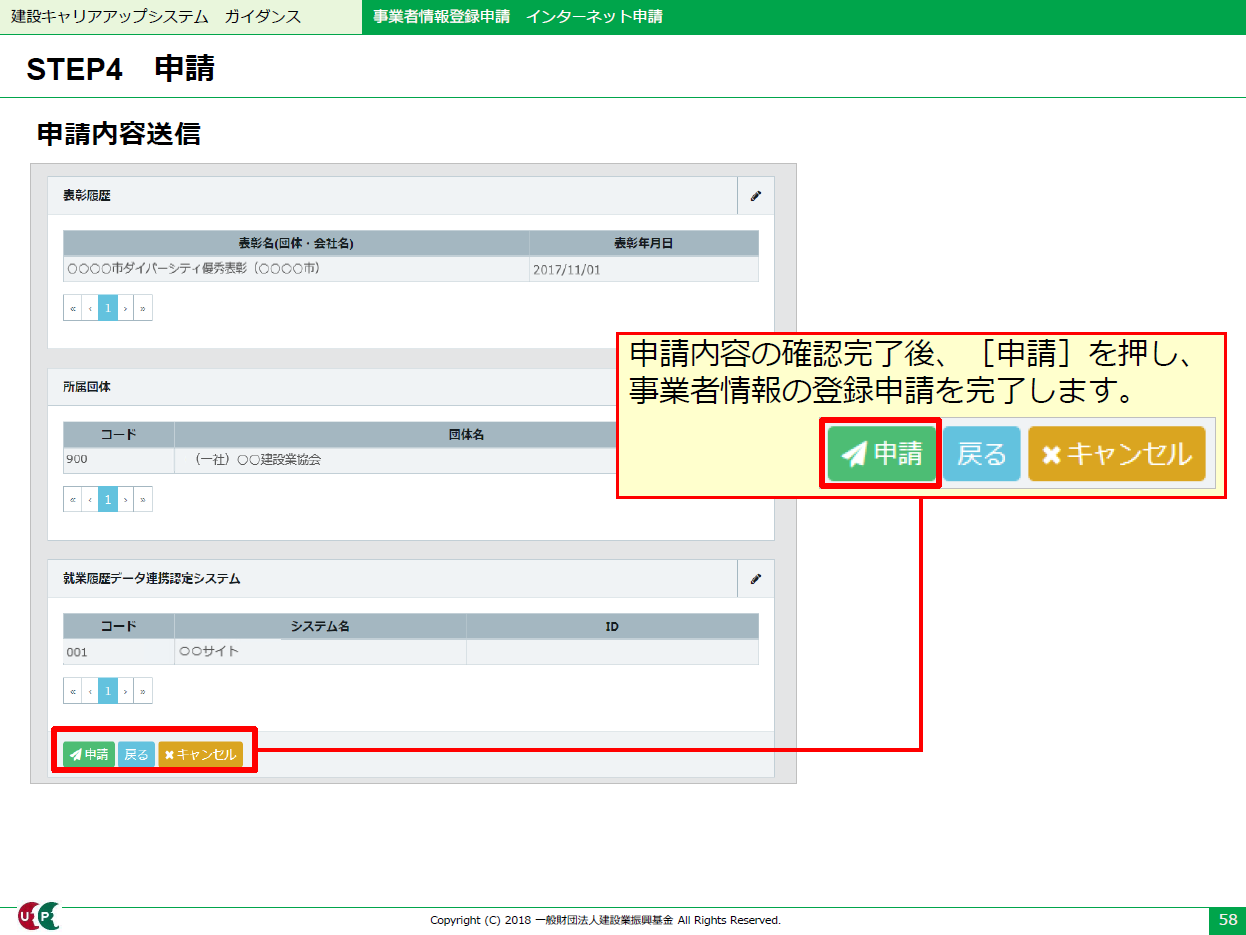Go to previous page in 就業履歴データ連携 pagination
Viewport: 1246px width, 935px height.
[90, 690]
